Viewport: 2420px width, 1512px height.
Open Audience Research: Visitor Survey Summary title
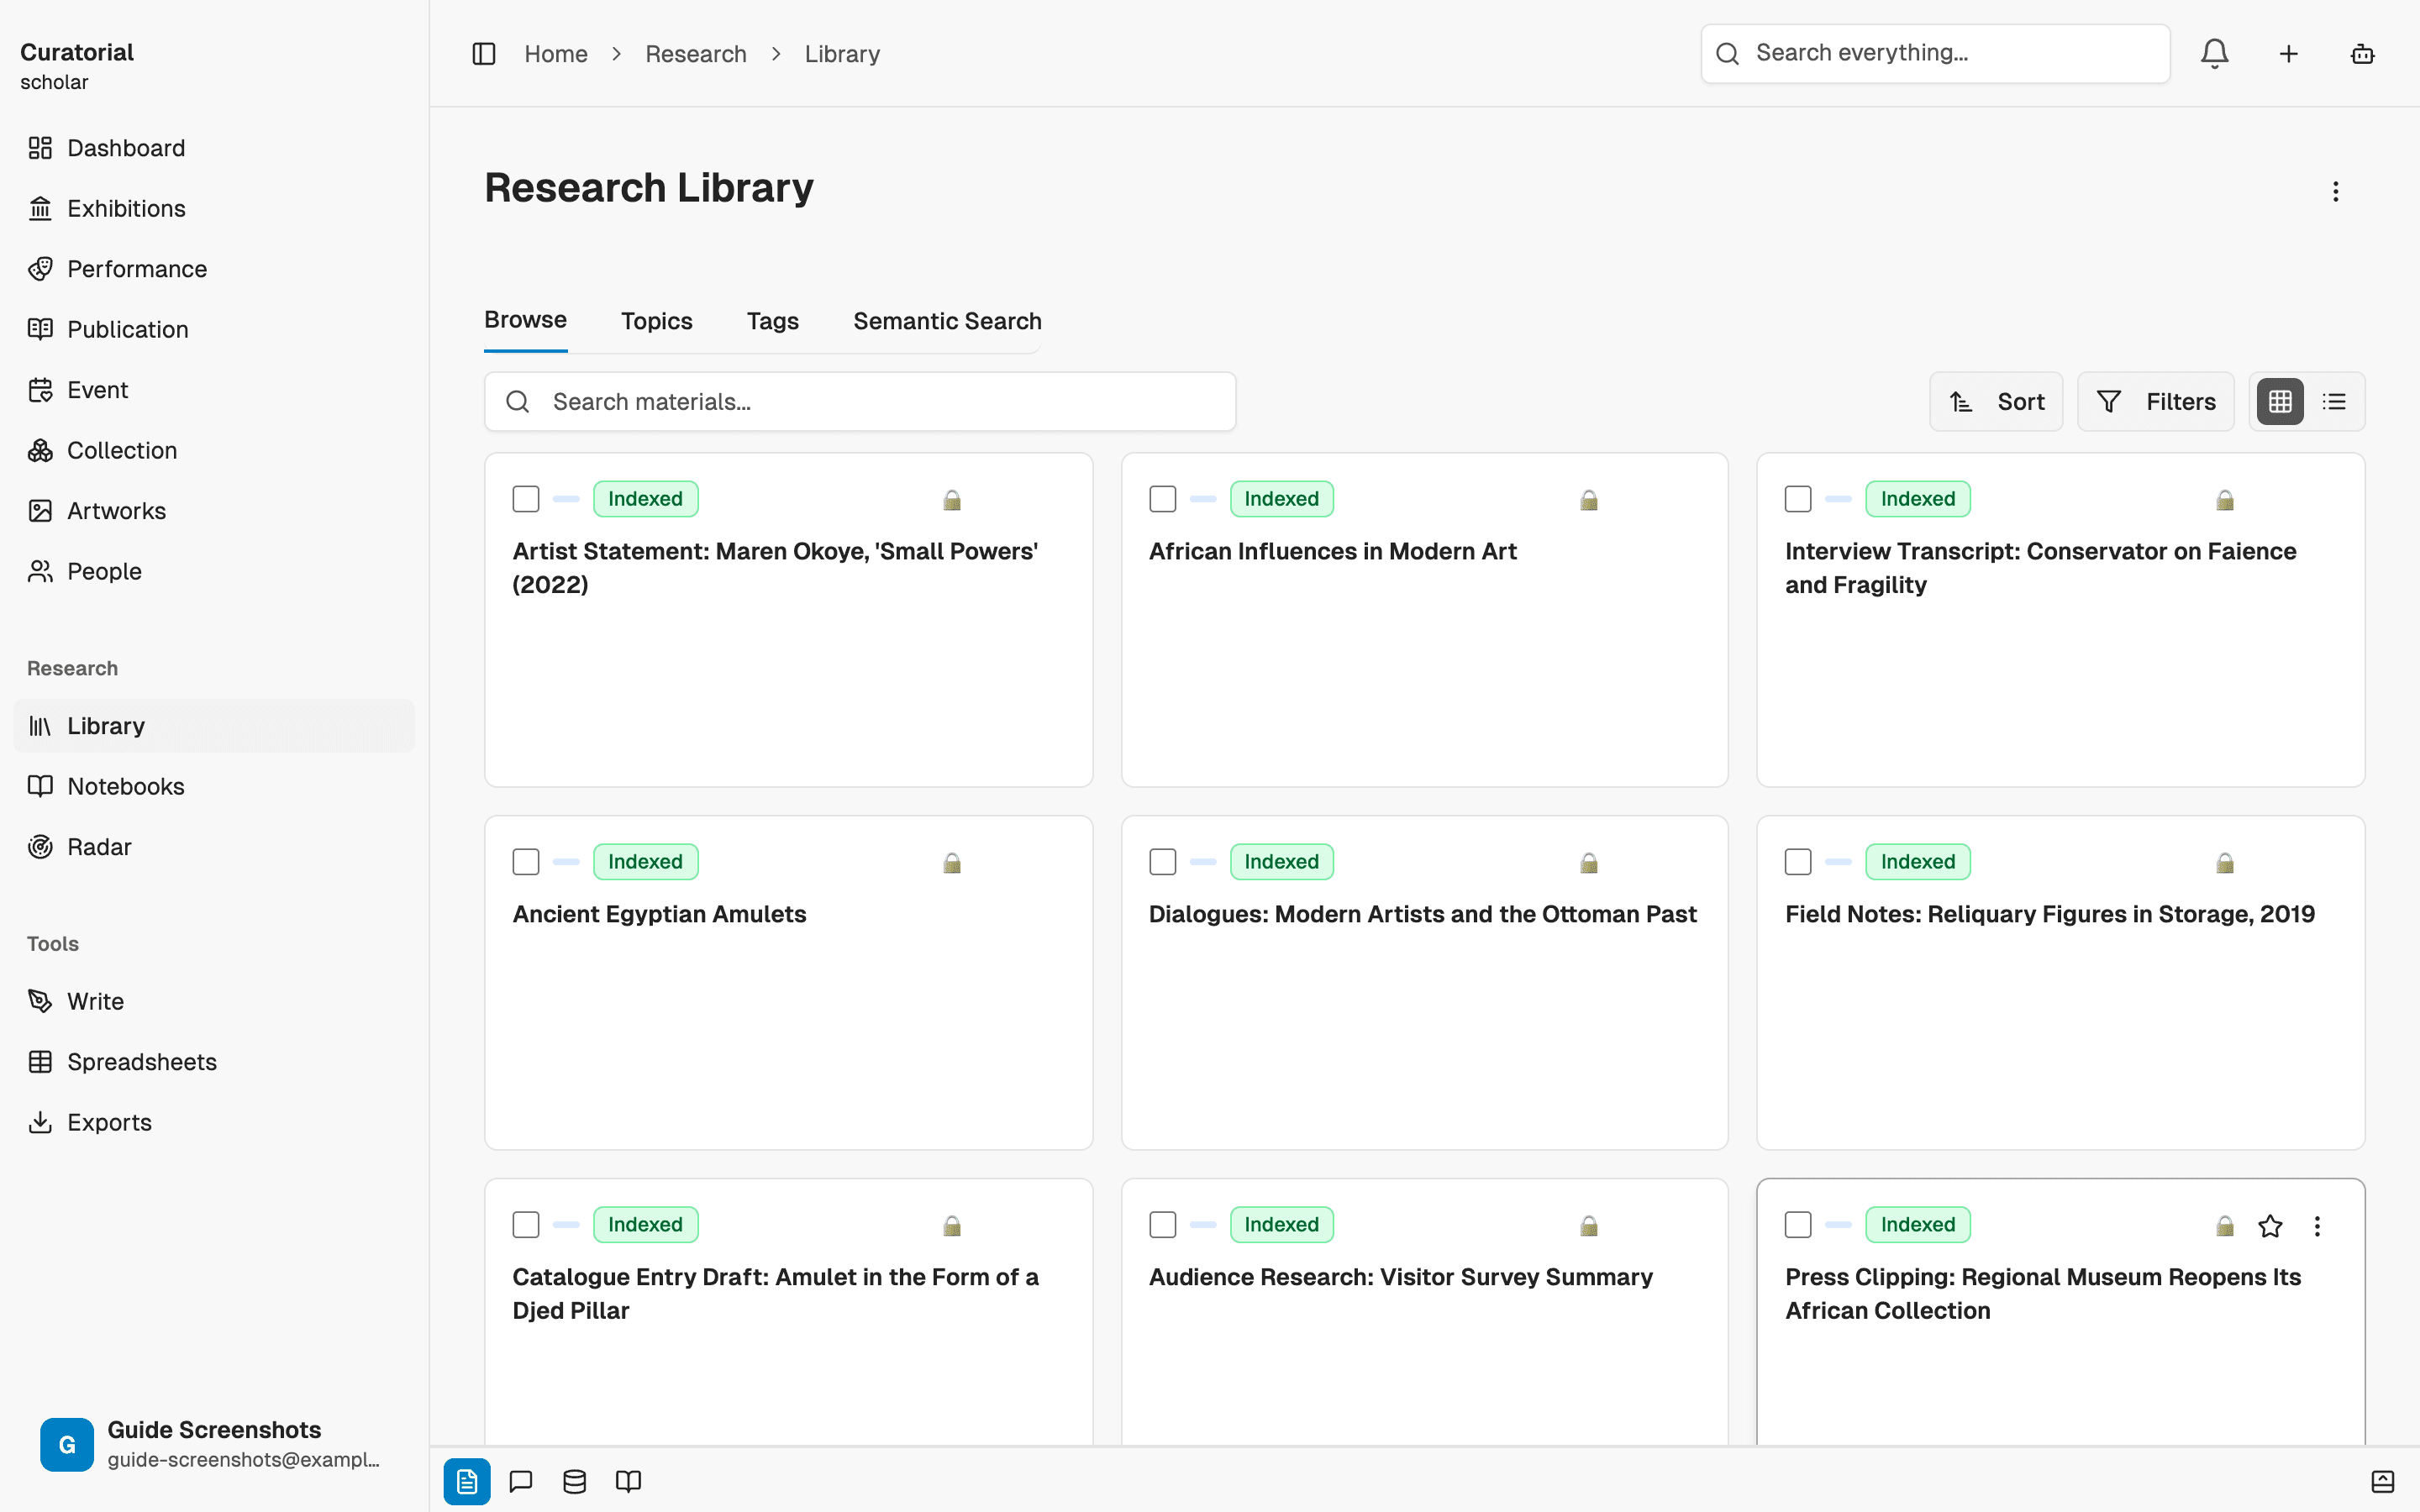point(1400,1277)
